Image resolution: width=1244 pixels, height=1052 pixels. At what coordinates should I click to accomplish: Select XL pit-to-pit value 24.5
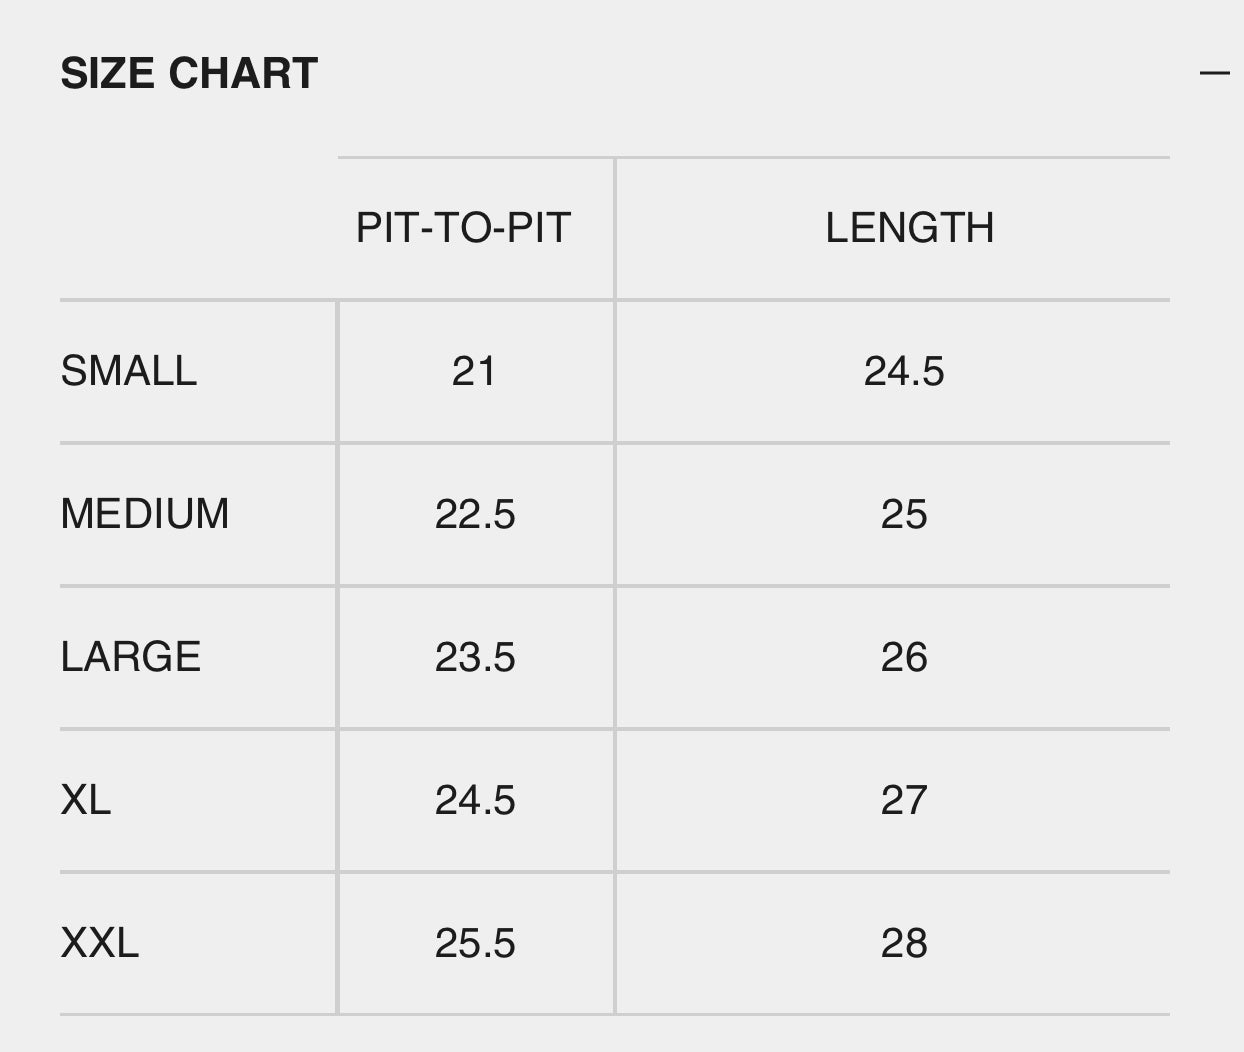475,800
